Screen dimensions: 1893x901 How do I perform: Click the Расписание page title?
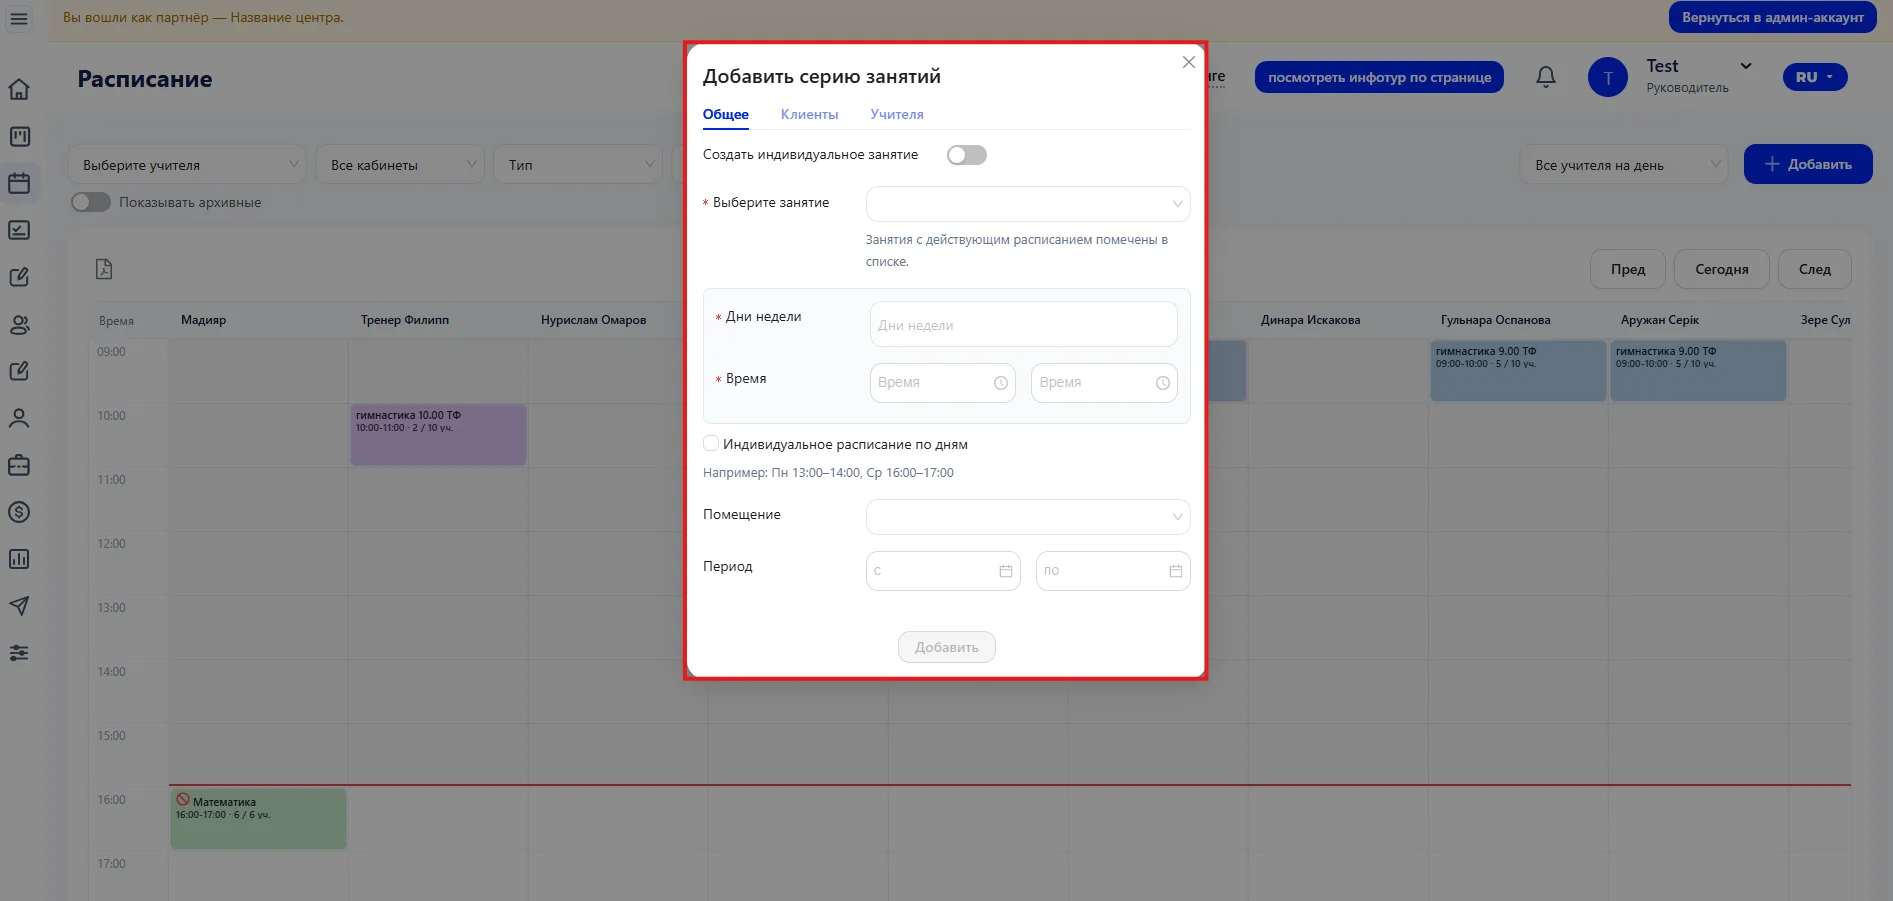coord(145,79)
